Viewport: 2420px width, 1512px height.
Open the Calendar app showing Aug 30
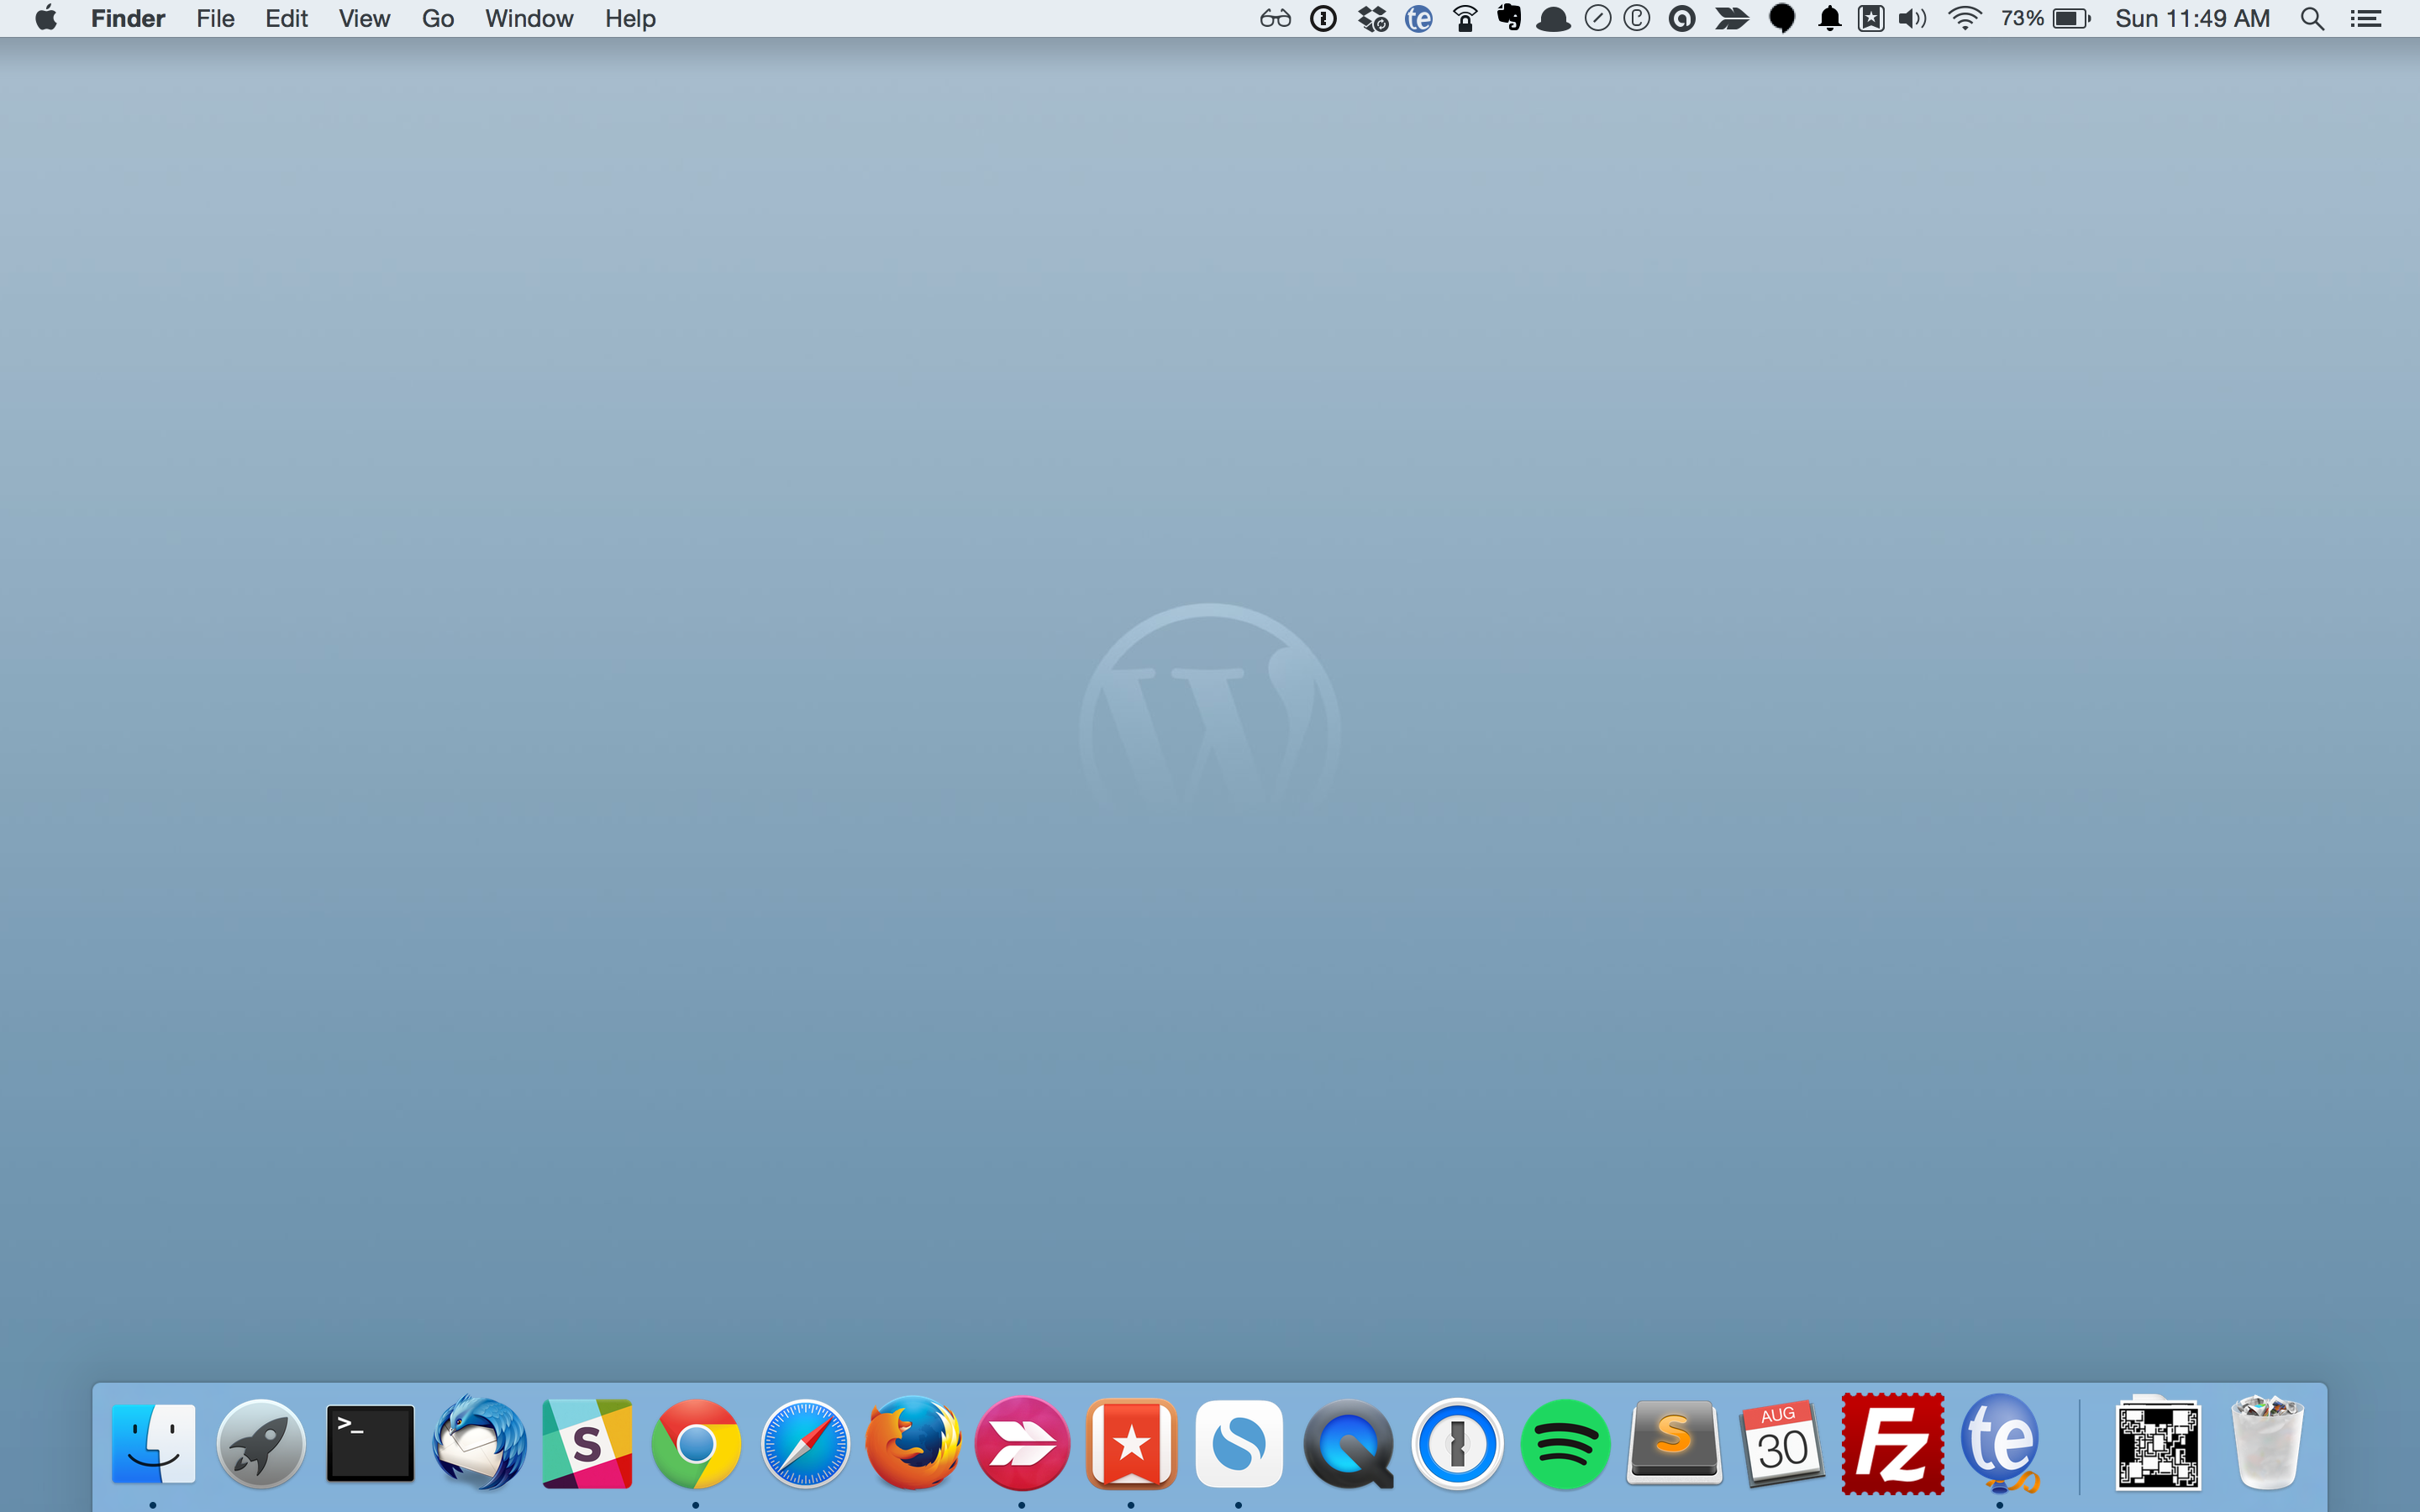click(x=1783, y=1444)
